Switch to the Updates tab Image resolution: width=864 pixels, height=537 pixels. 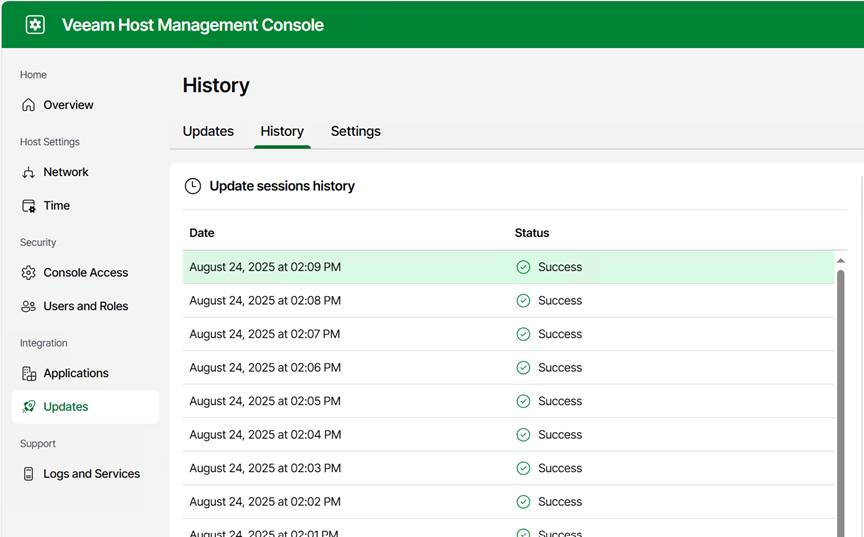coord(208,132)
